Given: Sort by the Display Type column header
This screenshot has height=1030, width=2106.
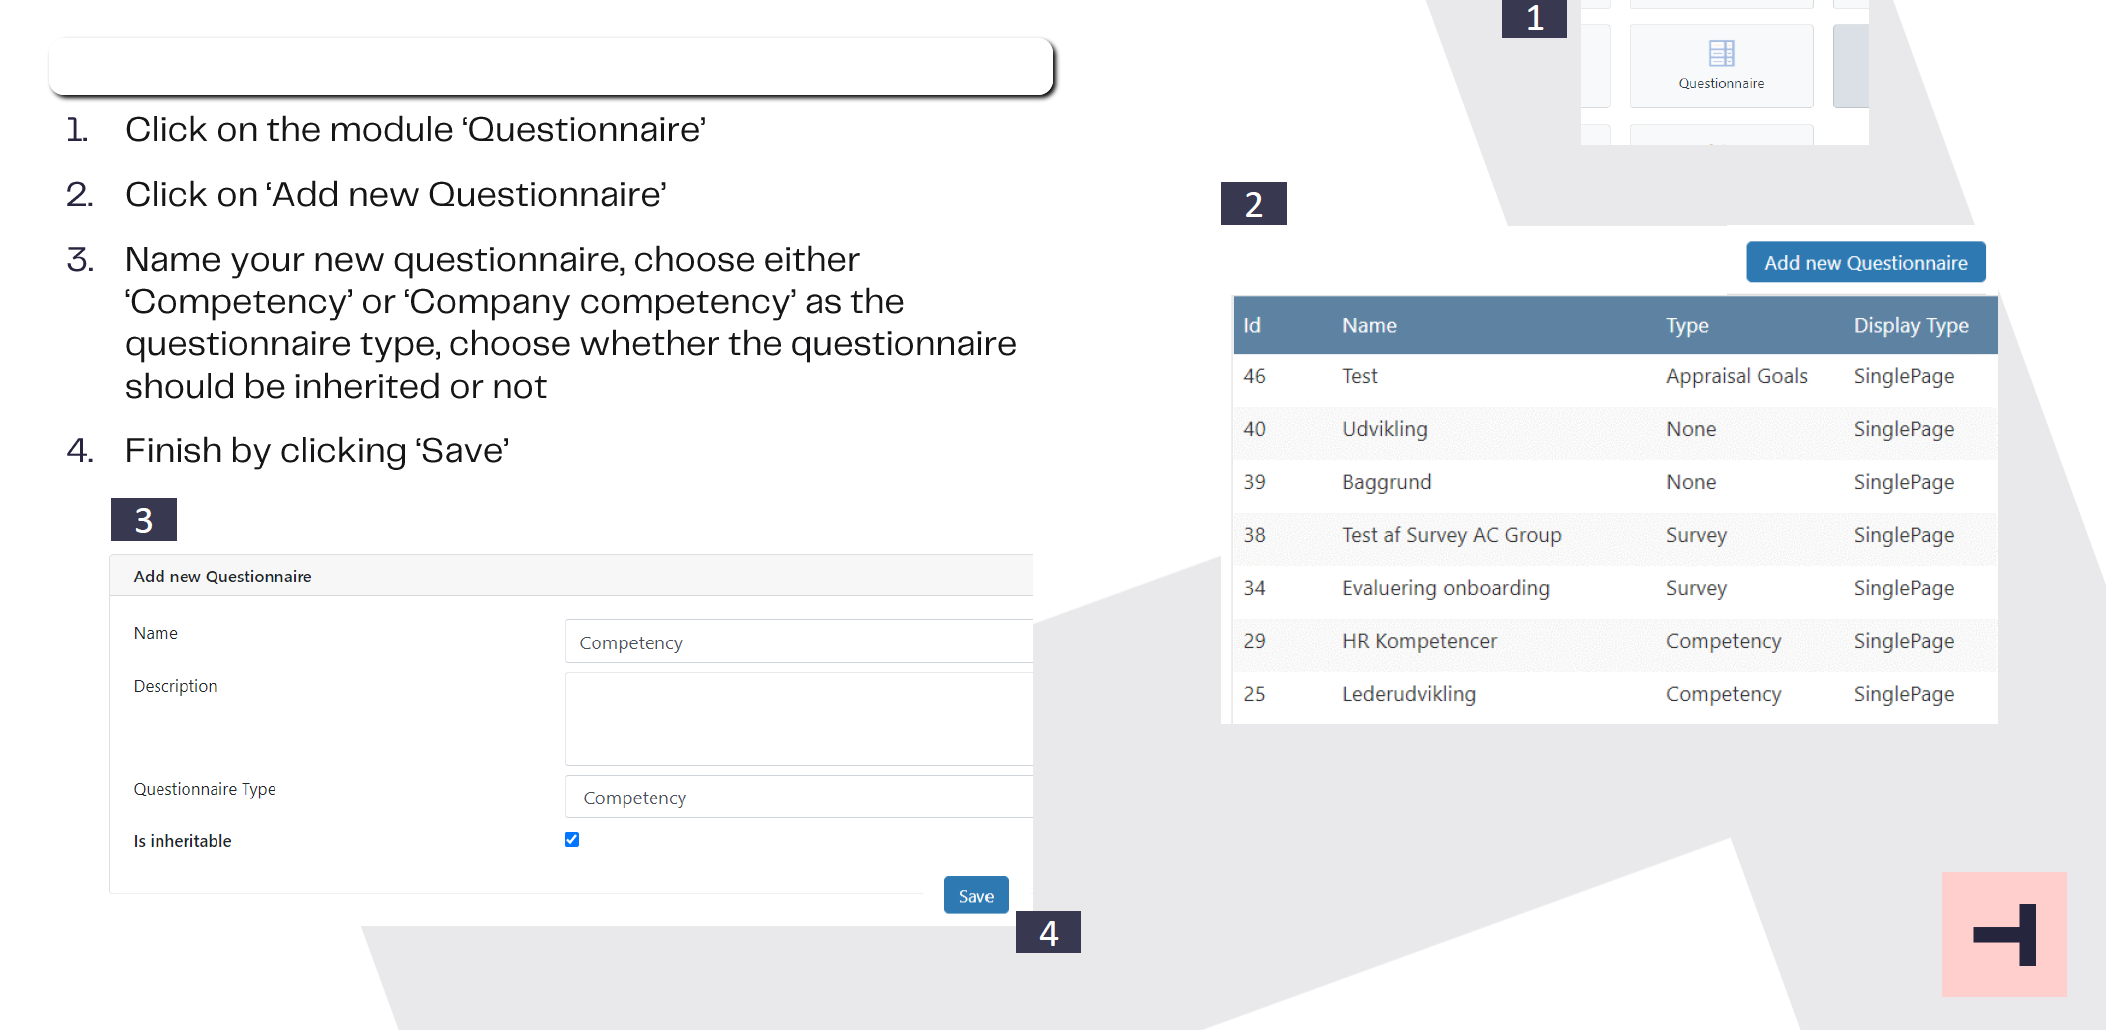Looking at the screenshot, I should coord(1911,325).
